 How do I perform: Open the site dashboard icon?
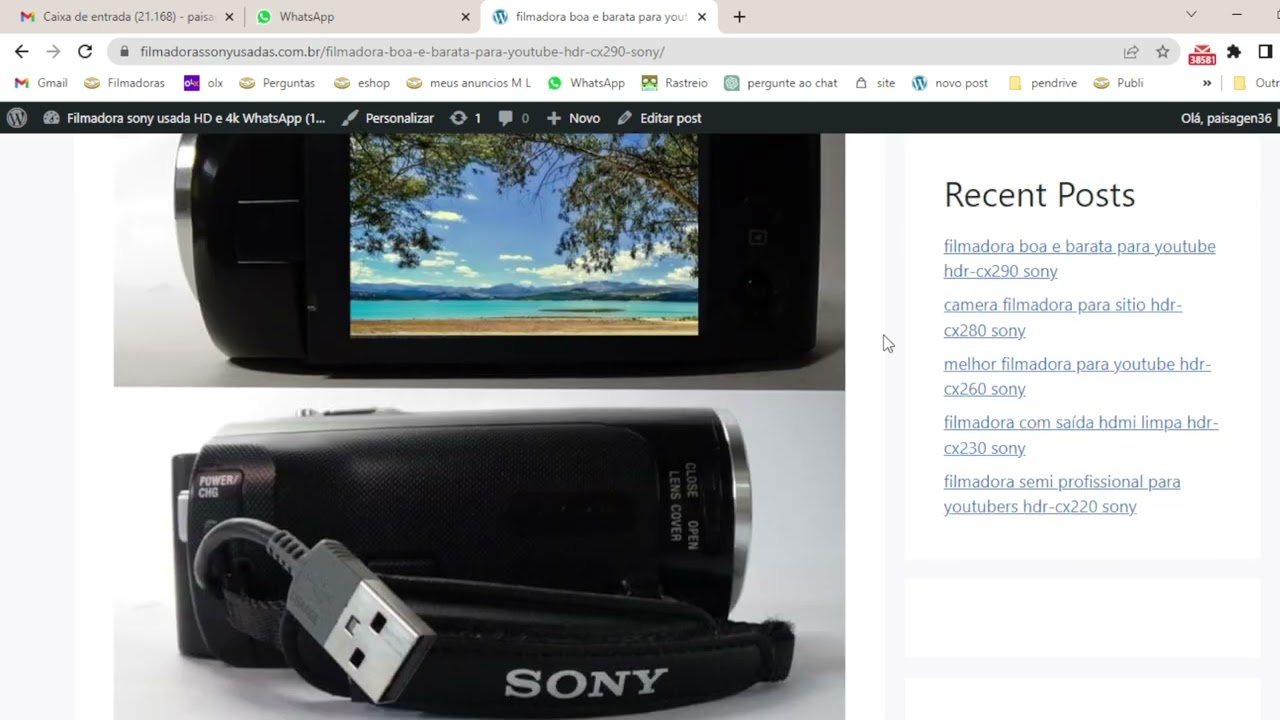(x=51, y=118)
